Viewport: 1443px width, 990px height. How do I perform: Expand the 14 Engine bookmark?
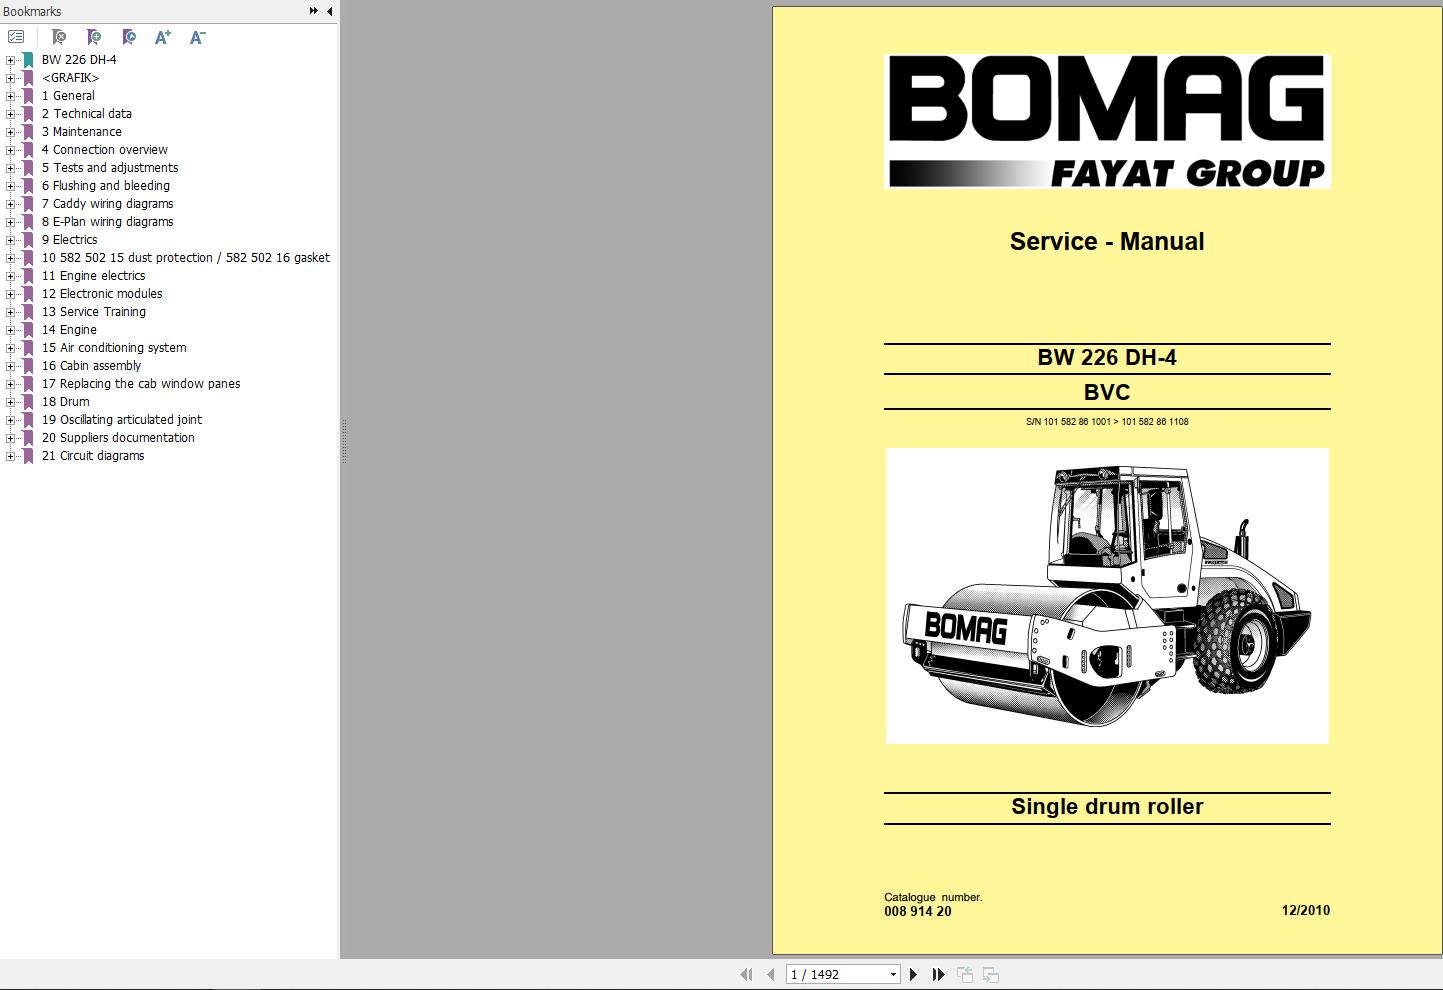(9, 329)
